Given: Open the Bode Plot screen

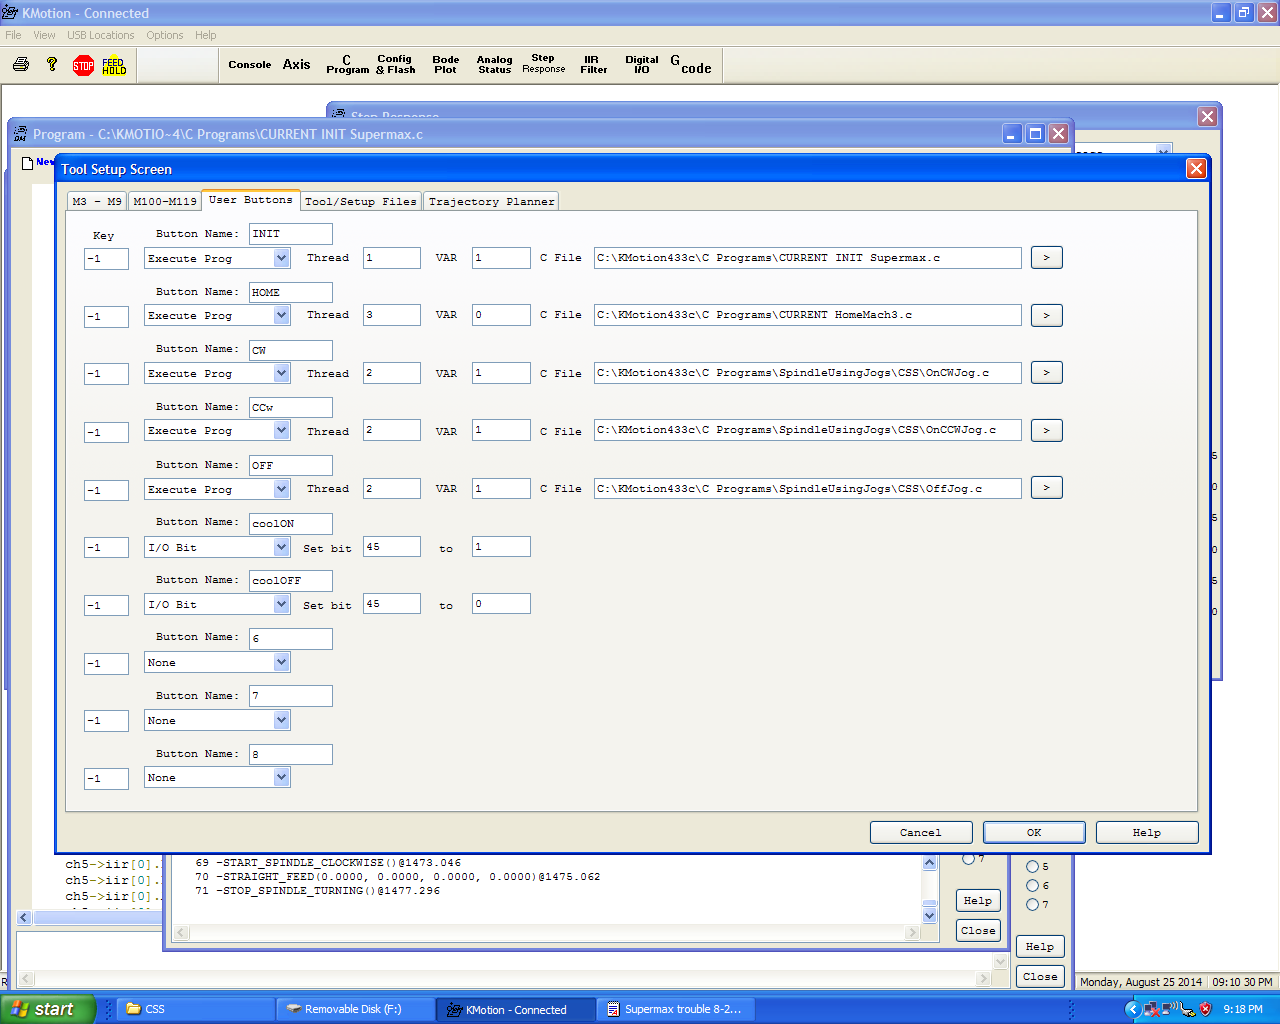Looking at the screenshot, I should pyautogui.click(x=445, y=65).
